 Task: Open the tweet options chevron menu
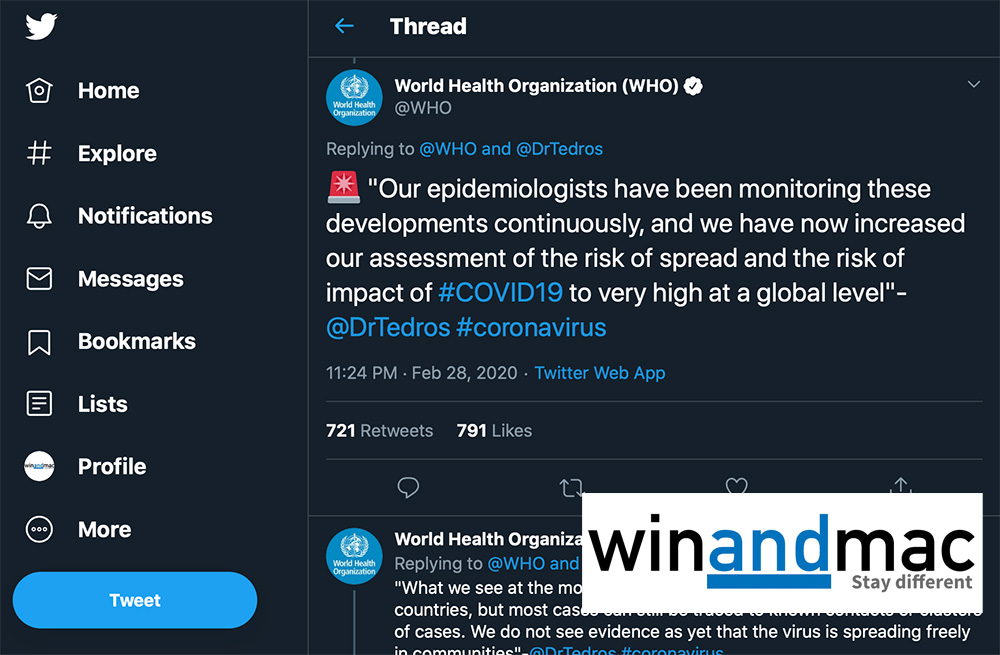pyautogui.click(x=973, y=85)
